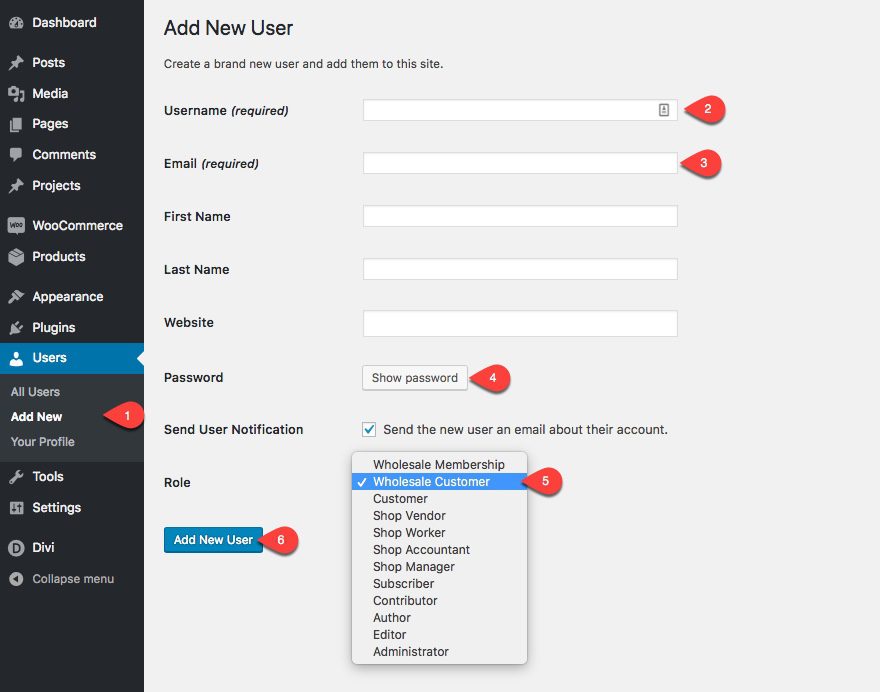880x692 pixels.
Task: Click the WooCommerce logo icon
Action: click(16, 226)
